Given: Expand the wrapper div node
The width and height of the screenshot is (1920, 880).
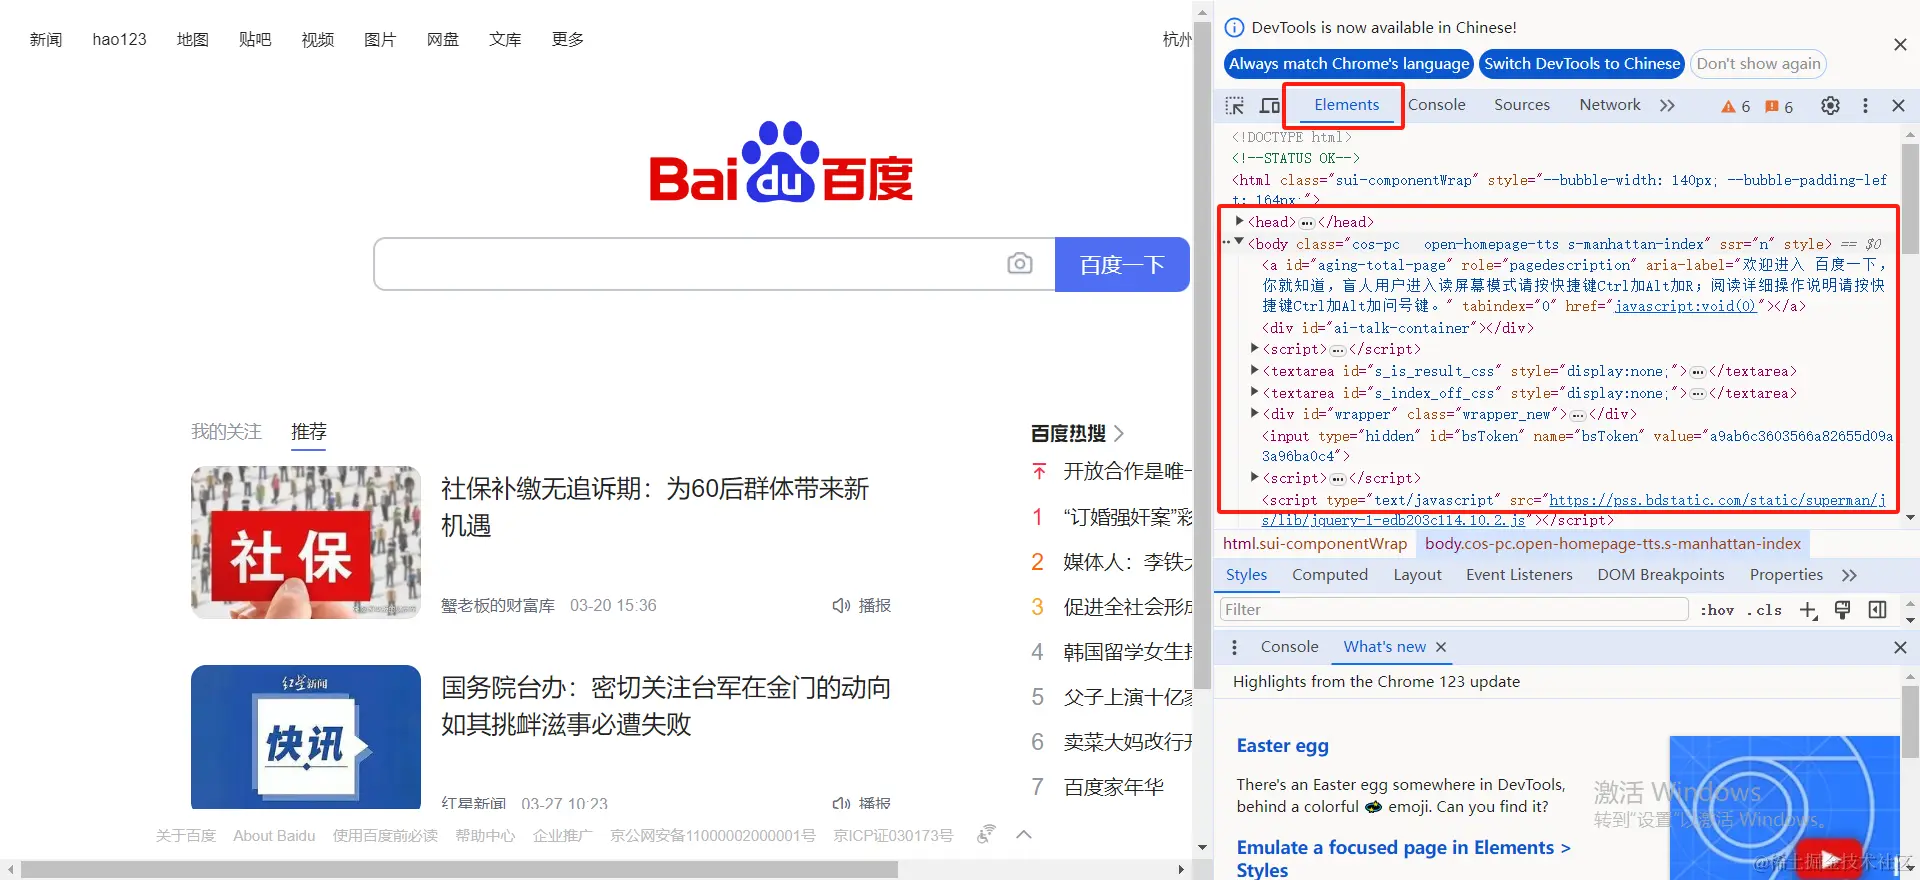Looking at the screenshot, I should tap(1254, 413).
